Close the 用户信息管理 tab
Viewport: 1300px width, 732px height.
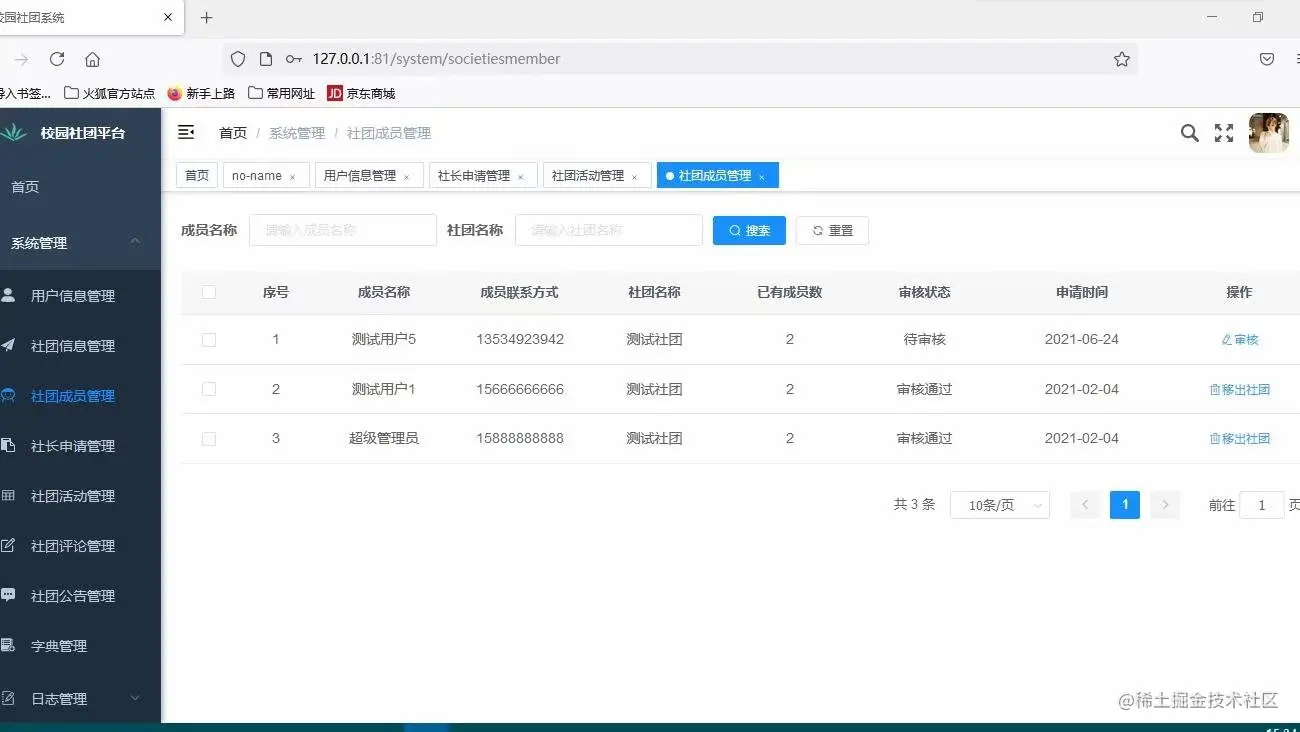click(x=406, y=177)
